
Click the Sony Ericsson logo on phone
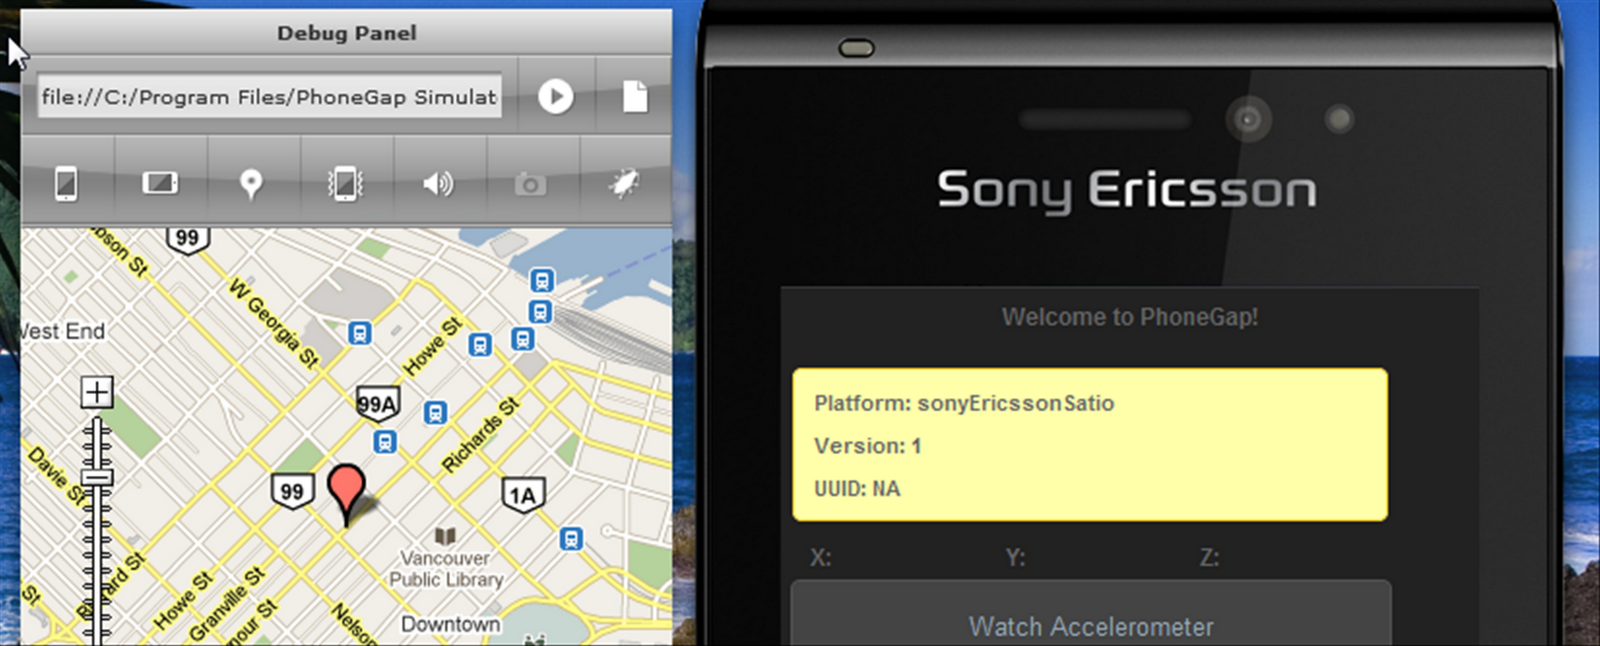click(x=1127, y=190)
